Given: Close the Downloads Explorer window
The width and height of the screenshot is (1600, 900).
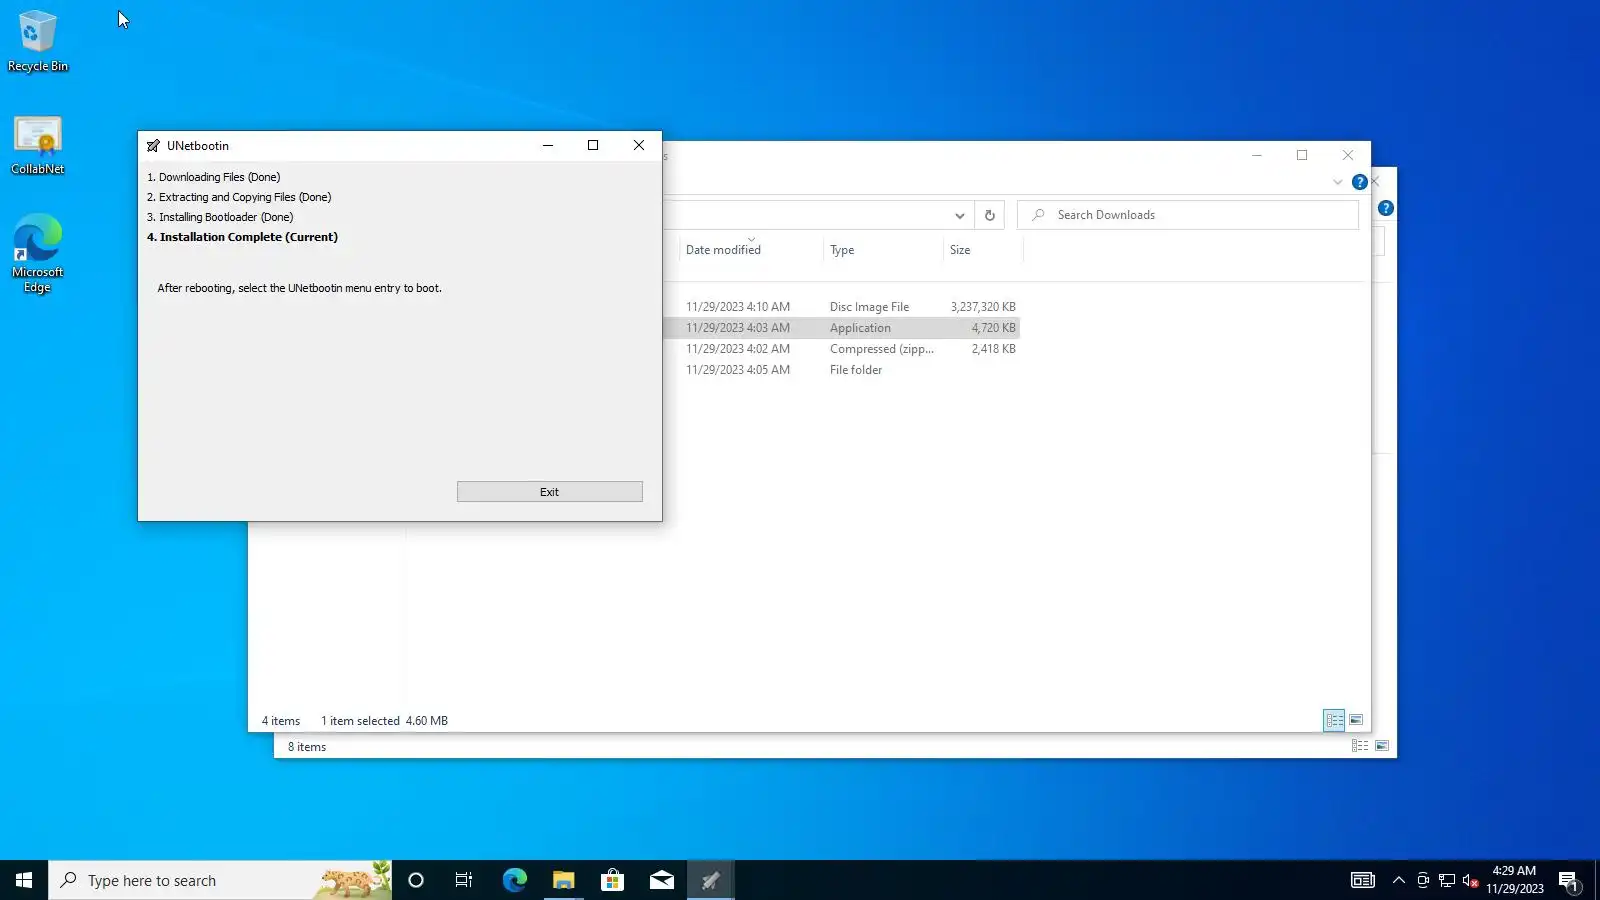Looking at the screenshot, I should point(1348,155).
